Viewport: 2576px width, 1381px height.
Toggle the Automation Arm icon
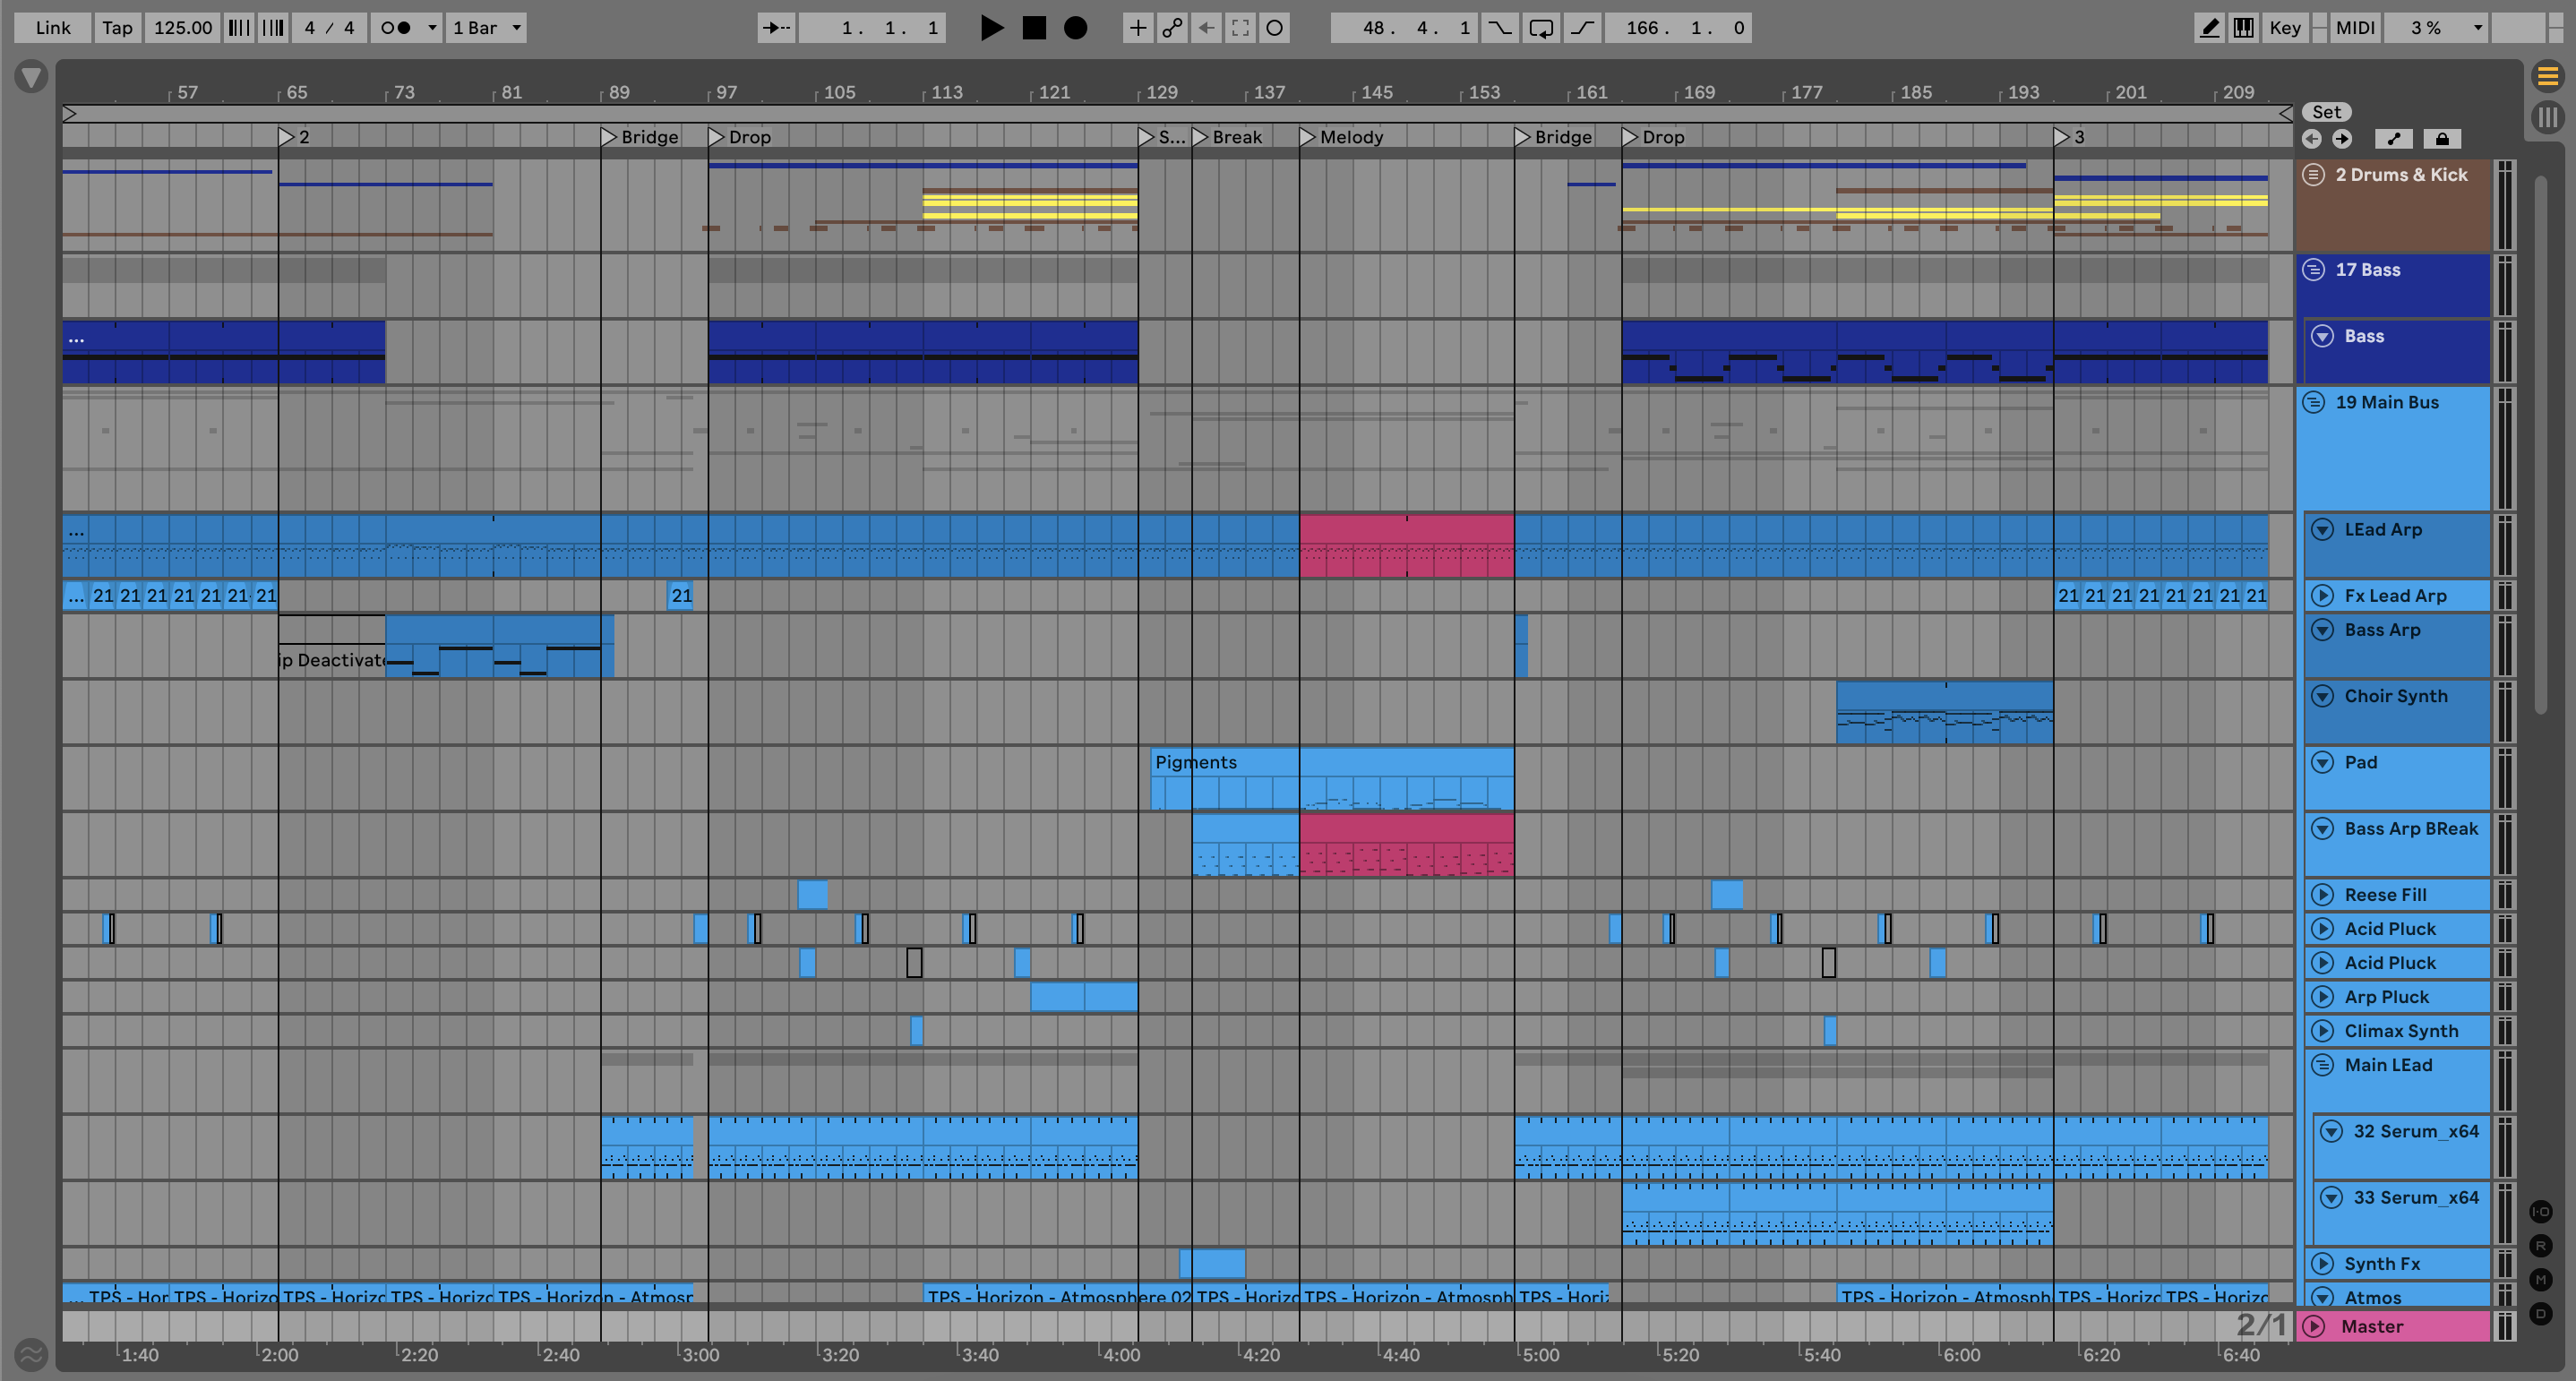coord(1172,28)
